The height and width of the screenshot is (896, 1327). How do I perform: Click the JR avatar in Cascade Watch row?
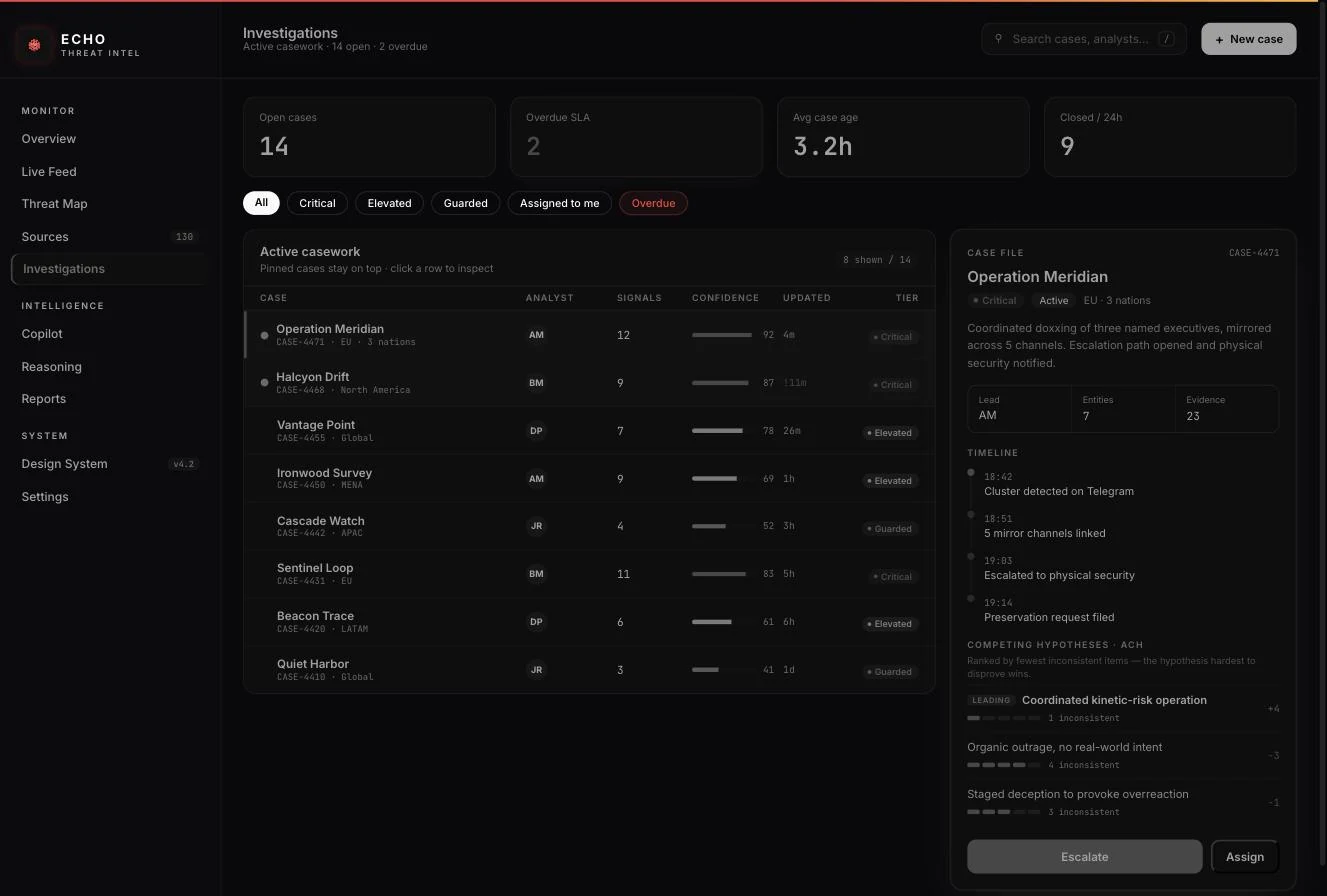536,526
